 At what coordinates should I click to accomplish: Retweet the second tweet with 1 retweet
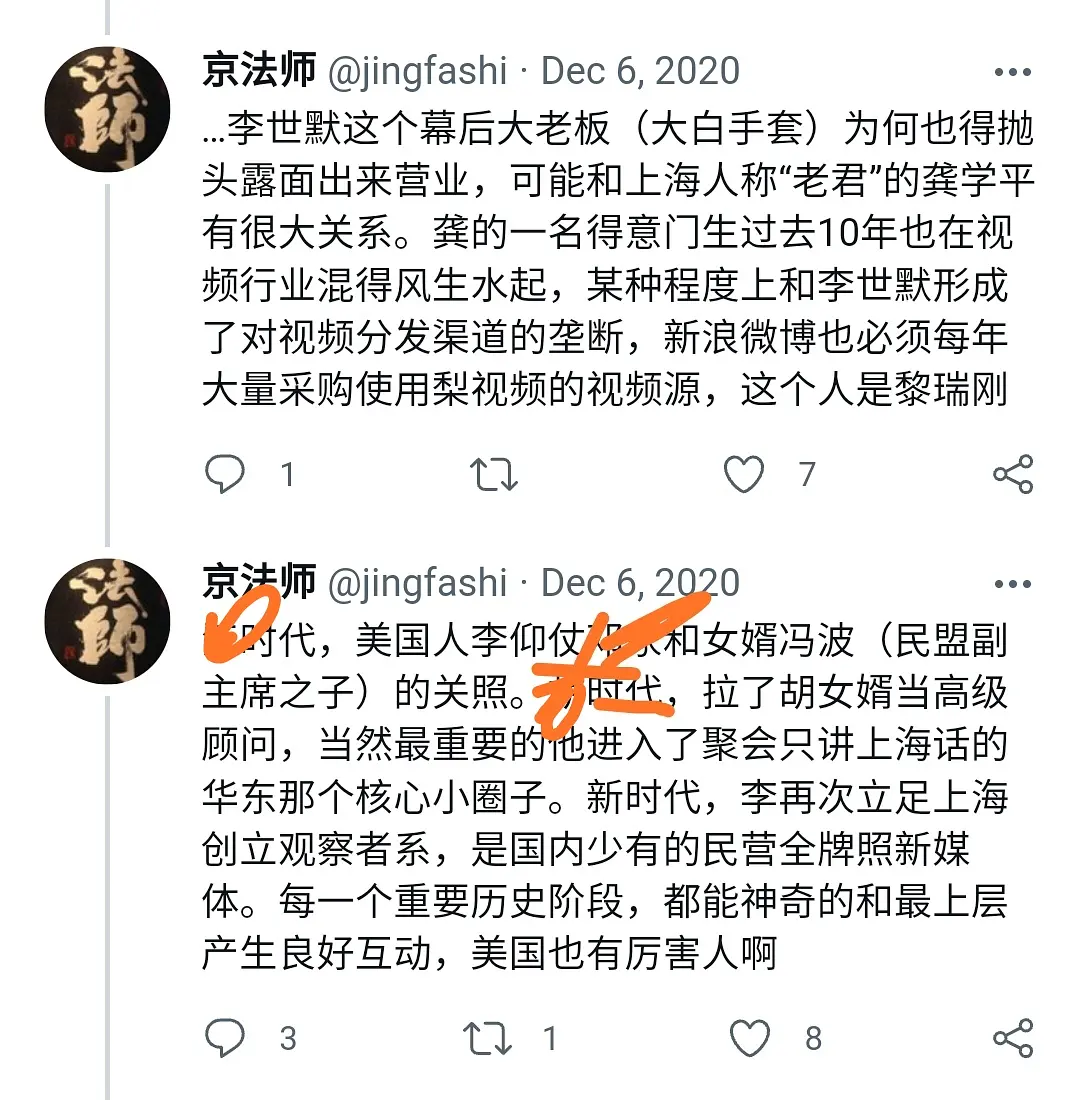tap(488, 1038)
